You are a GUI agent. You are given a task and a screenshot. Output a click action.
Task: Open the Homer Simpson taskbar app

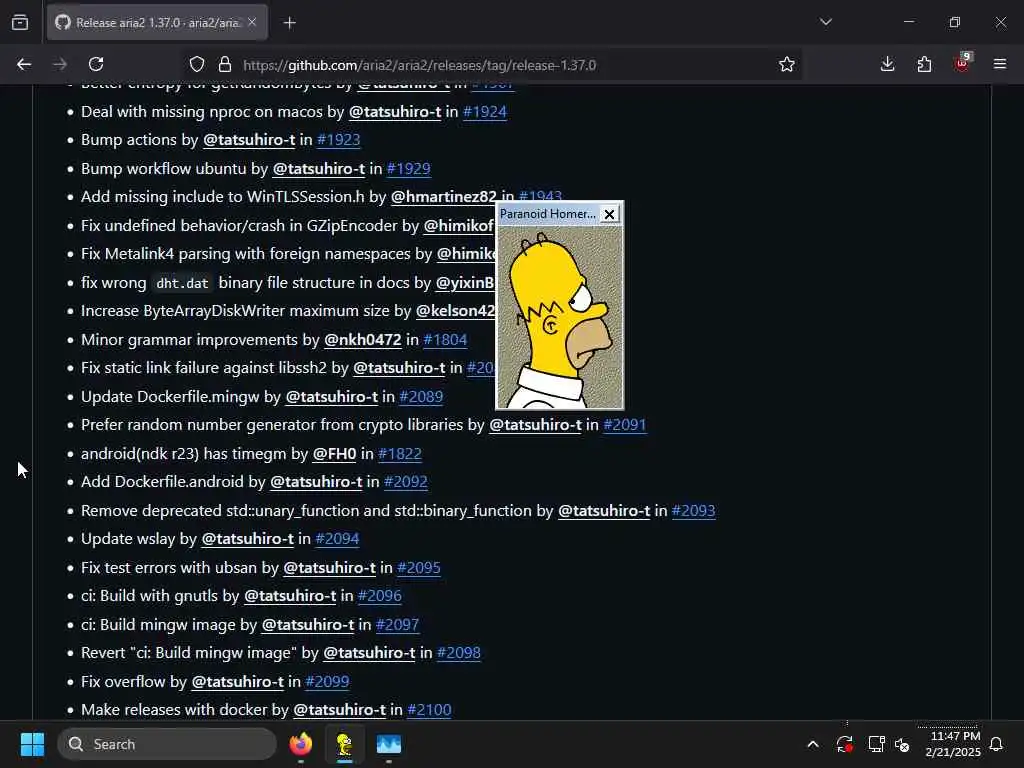[344, 744]
